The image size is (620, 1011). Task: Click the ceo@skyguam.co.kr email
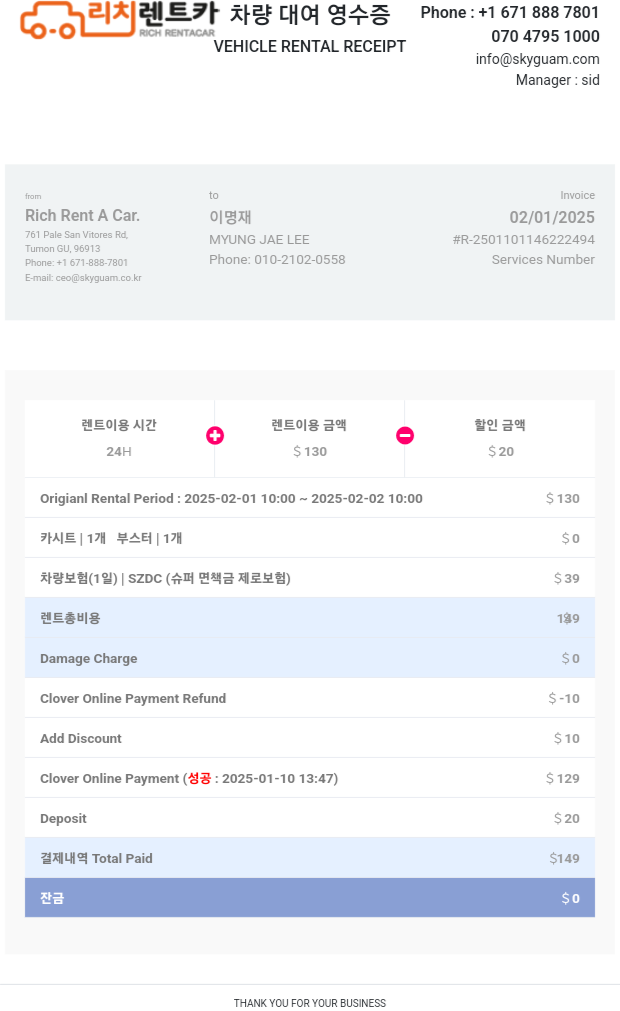98,278
